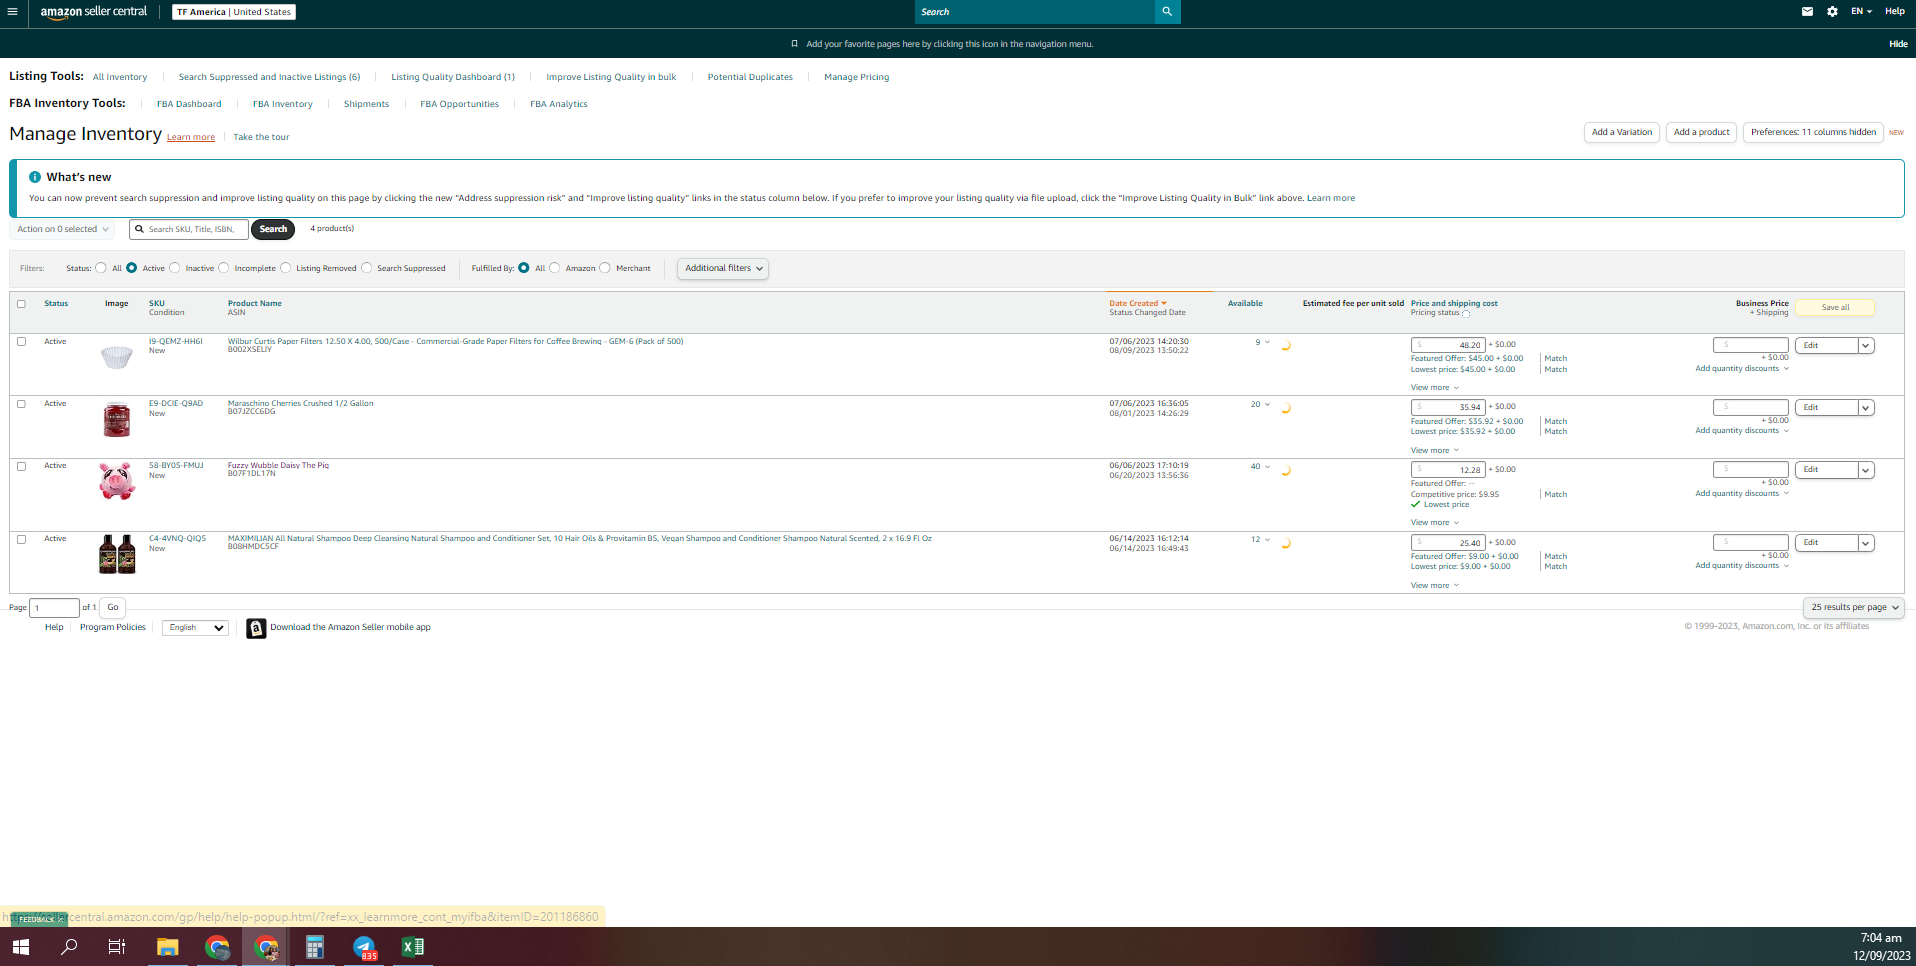
Task: Open Edit dropdown arrow for Wilbur Curtis row
Action: (x=1866, y=346)
